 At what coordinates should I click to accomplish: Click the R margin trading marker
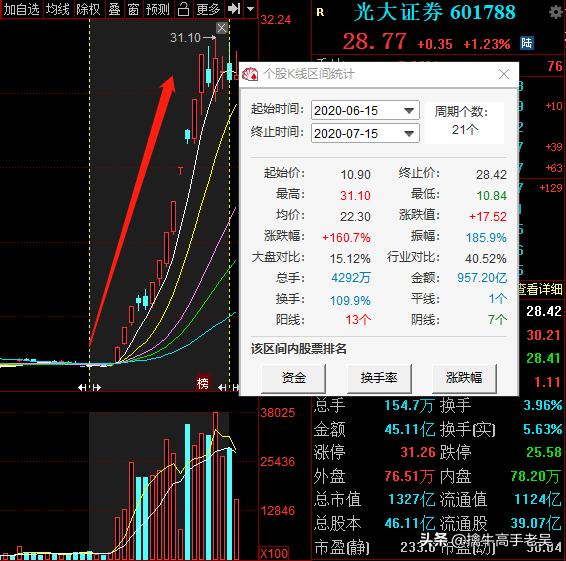click(320, 13)
